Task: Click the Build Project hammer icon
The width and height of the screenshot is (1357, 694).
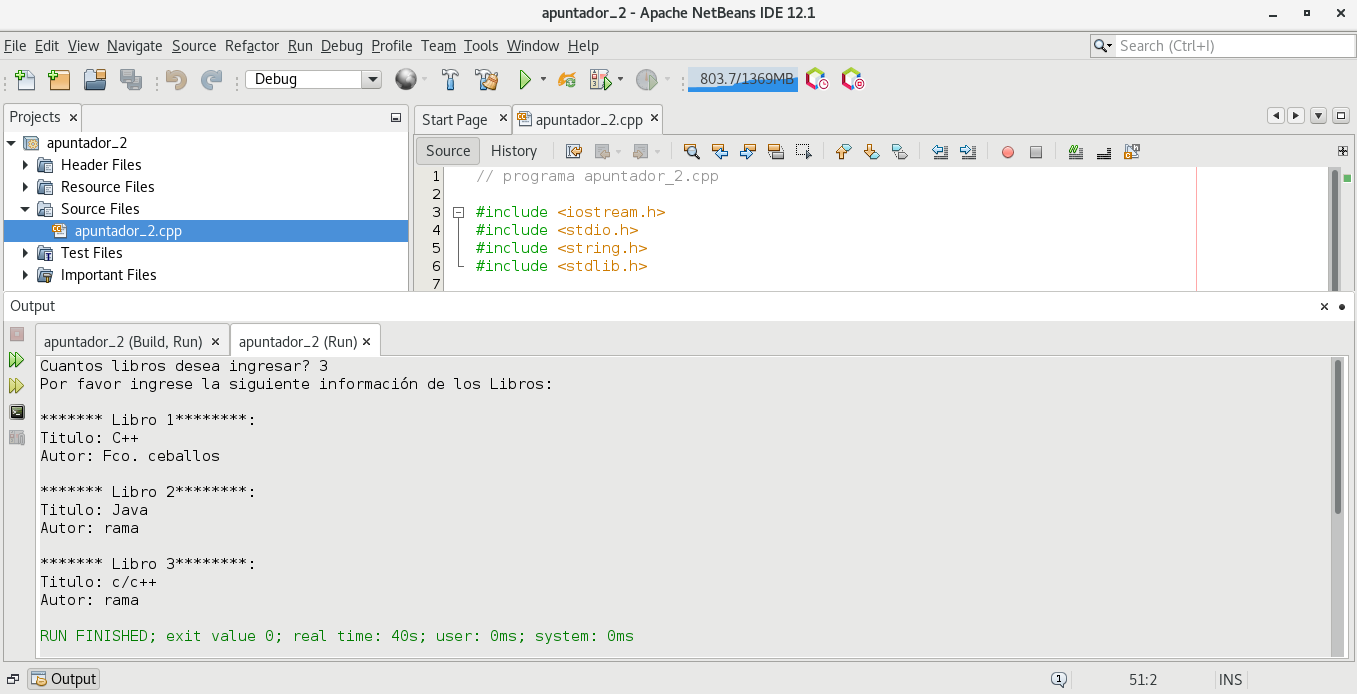Action: pyautogui.click(x=451, y=80)
